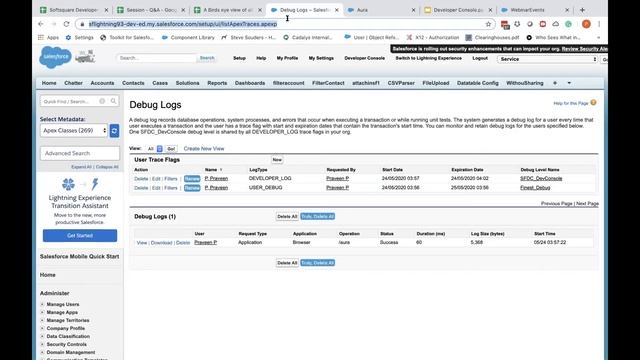
Task: Open the Apps bookmark grid icon
Action: click(41, 38)
